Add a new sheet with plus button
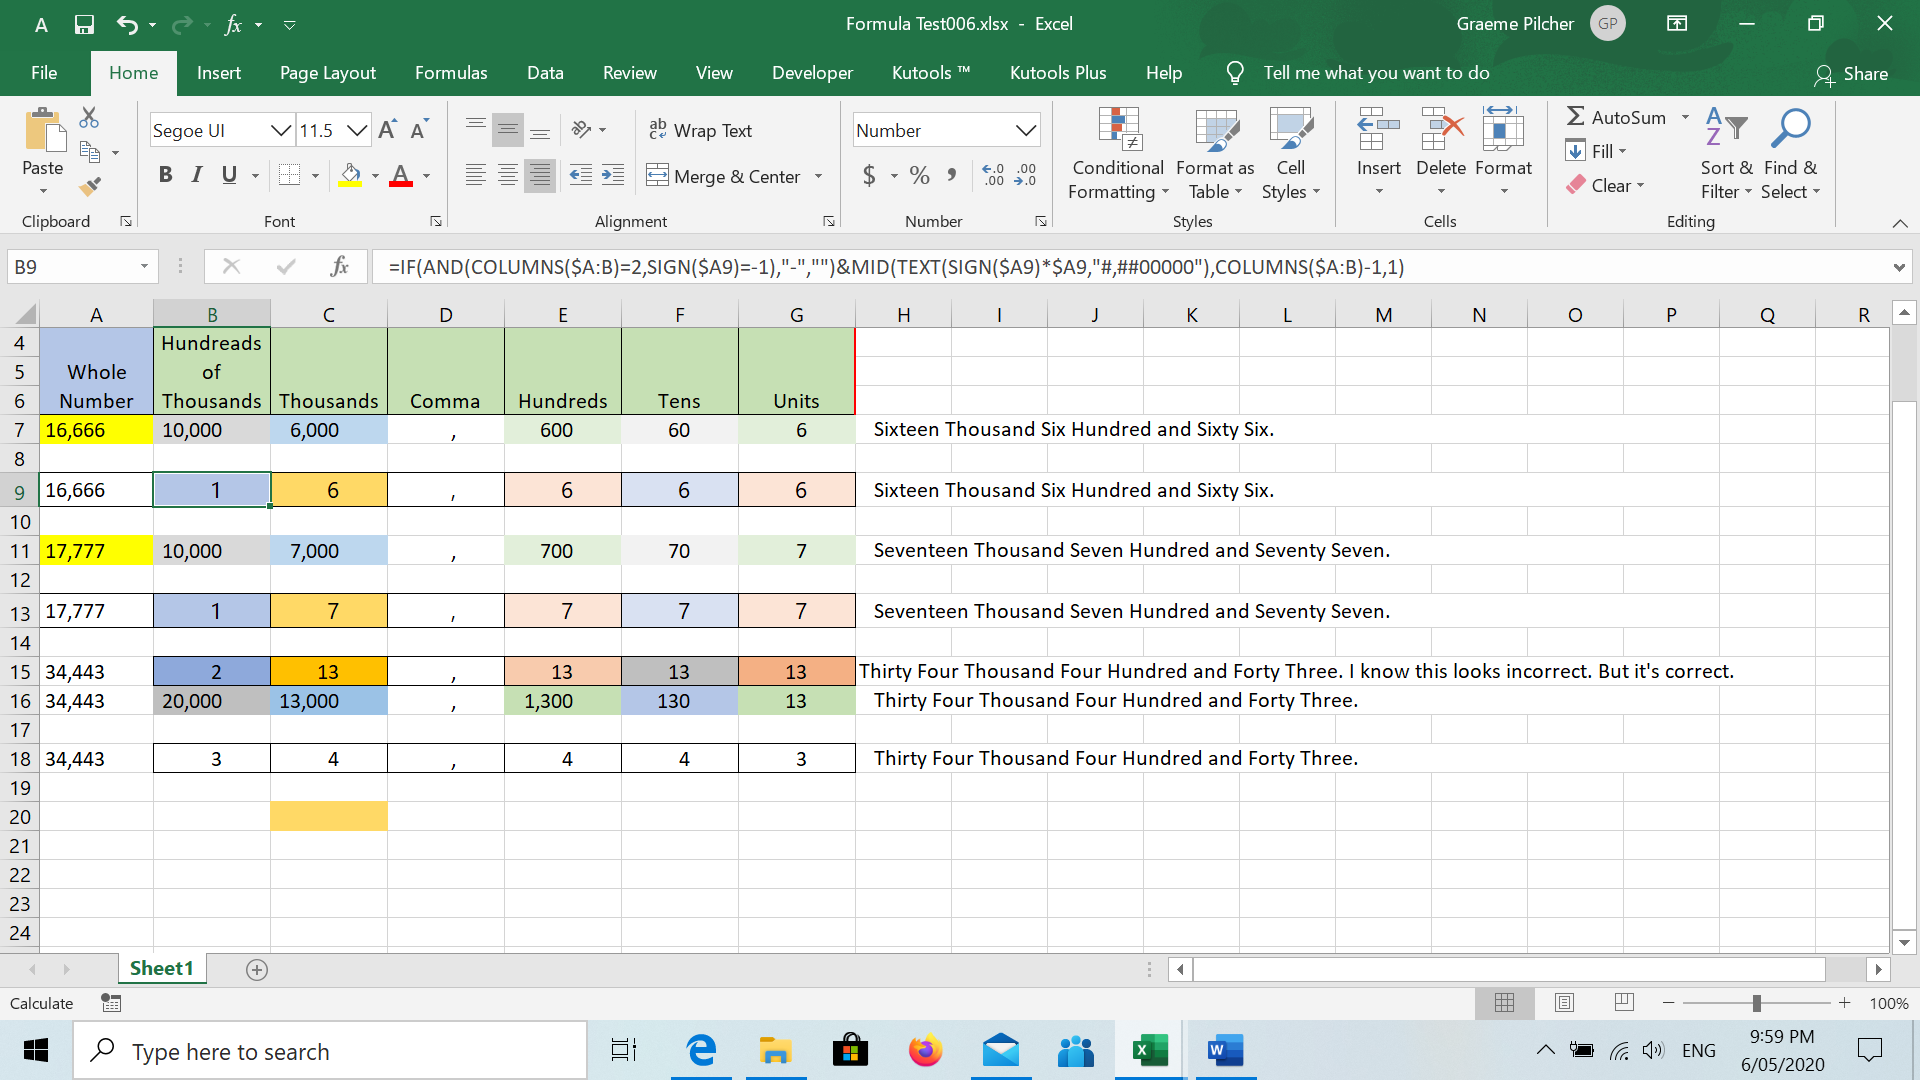The image size is (1920, 1080). tap(257, 969)
